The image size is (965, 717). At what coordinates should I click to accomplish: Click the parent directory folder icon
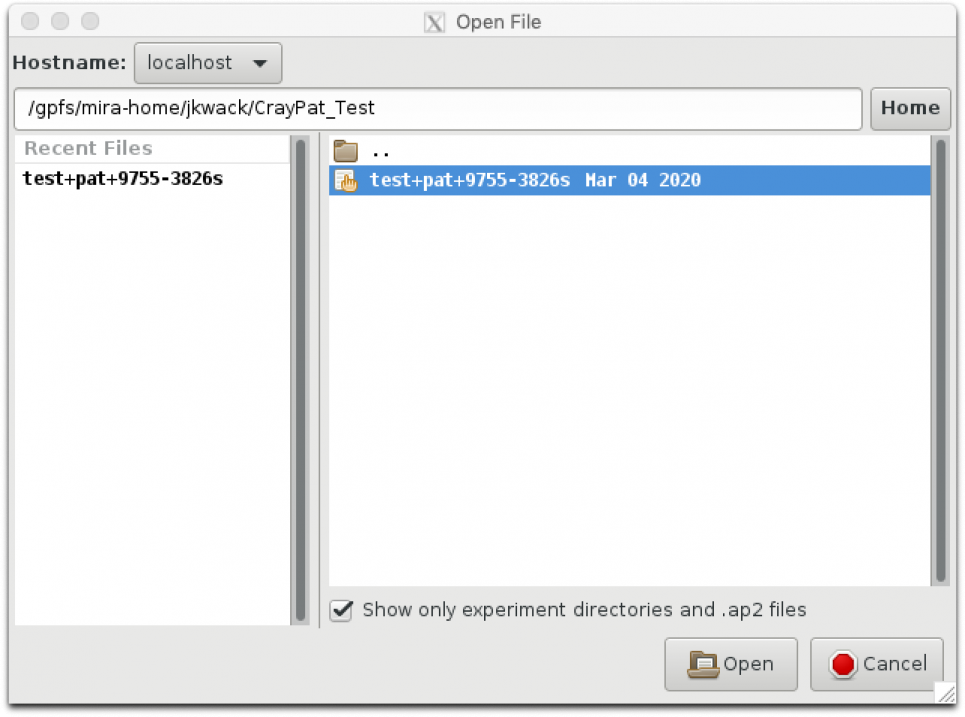click(x=346, y=152)
